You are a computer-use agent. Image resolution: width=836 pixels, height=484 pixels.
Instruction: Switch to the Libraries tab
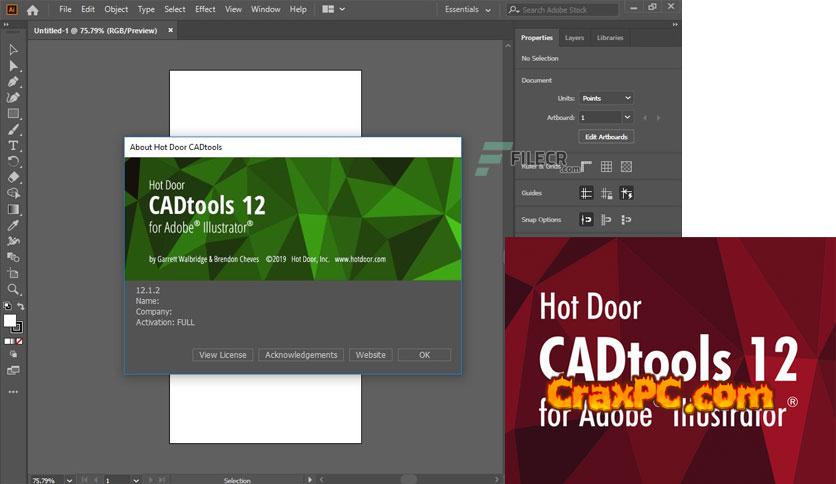pyautogui.click(x=610, y=38)
